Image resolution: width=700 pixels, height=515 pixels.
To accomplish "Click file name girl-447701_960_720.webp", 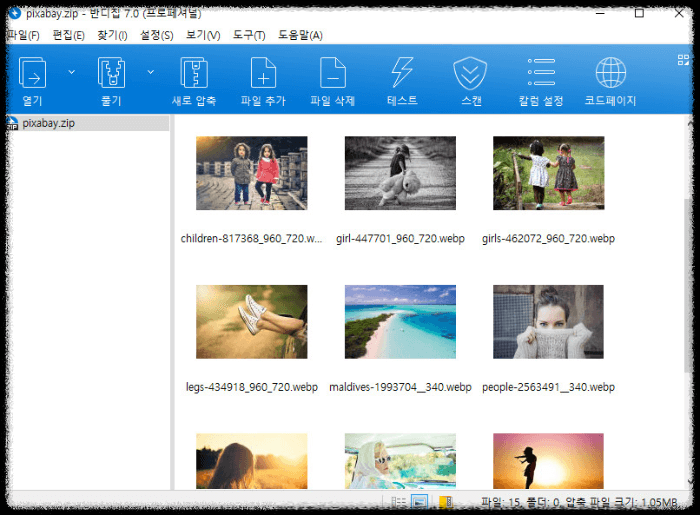I will click(400, 239).
